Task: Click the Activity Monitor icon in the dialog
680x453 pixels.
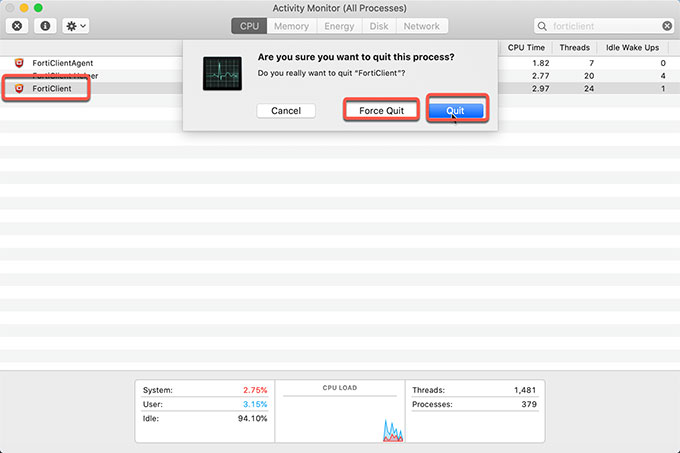Action: 221,72
